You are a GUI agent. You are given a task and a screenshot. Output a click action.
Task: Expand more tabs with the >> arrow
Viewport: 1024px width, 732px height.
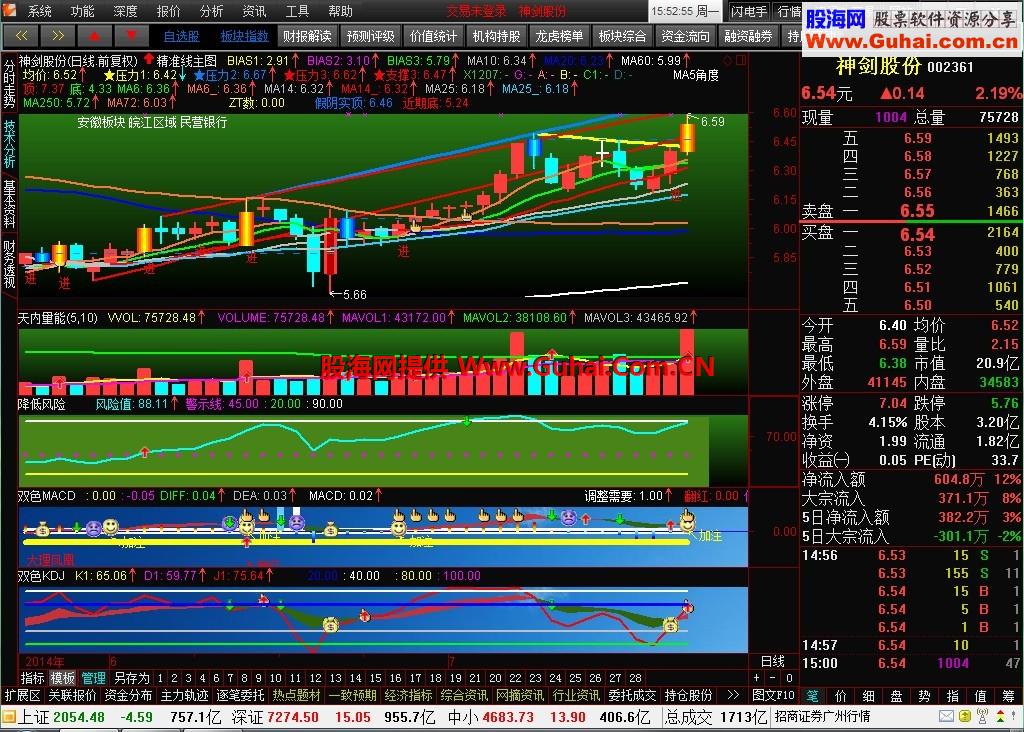click(x=733, y=695)
